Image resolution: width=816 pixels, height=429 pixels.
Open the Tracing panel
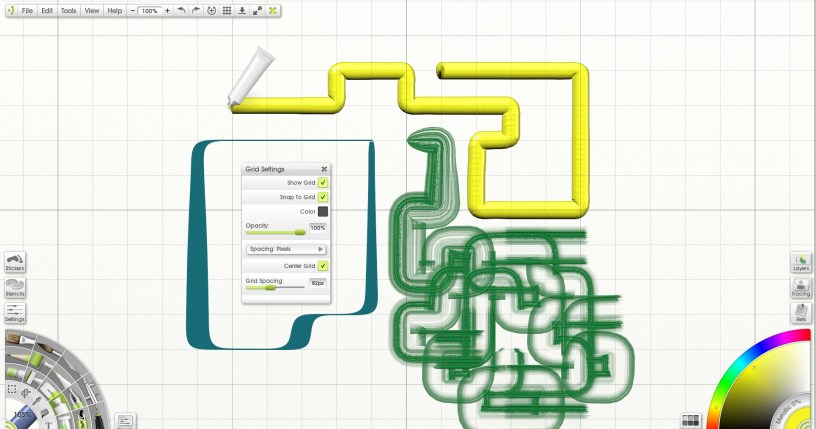(x=801, y=288)
